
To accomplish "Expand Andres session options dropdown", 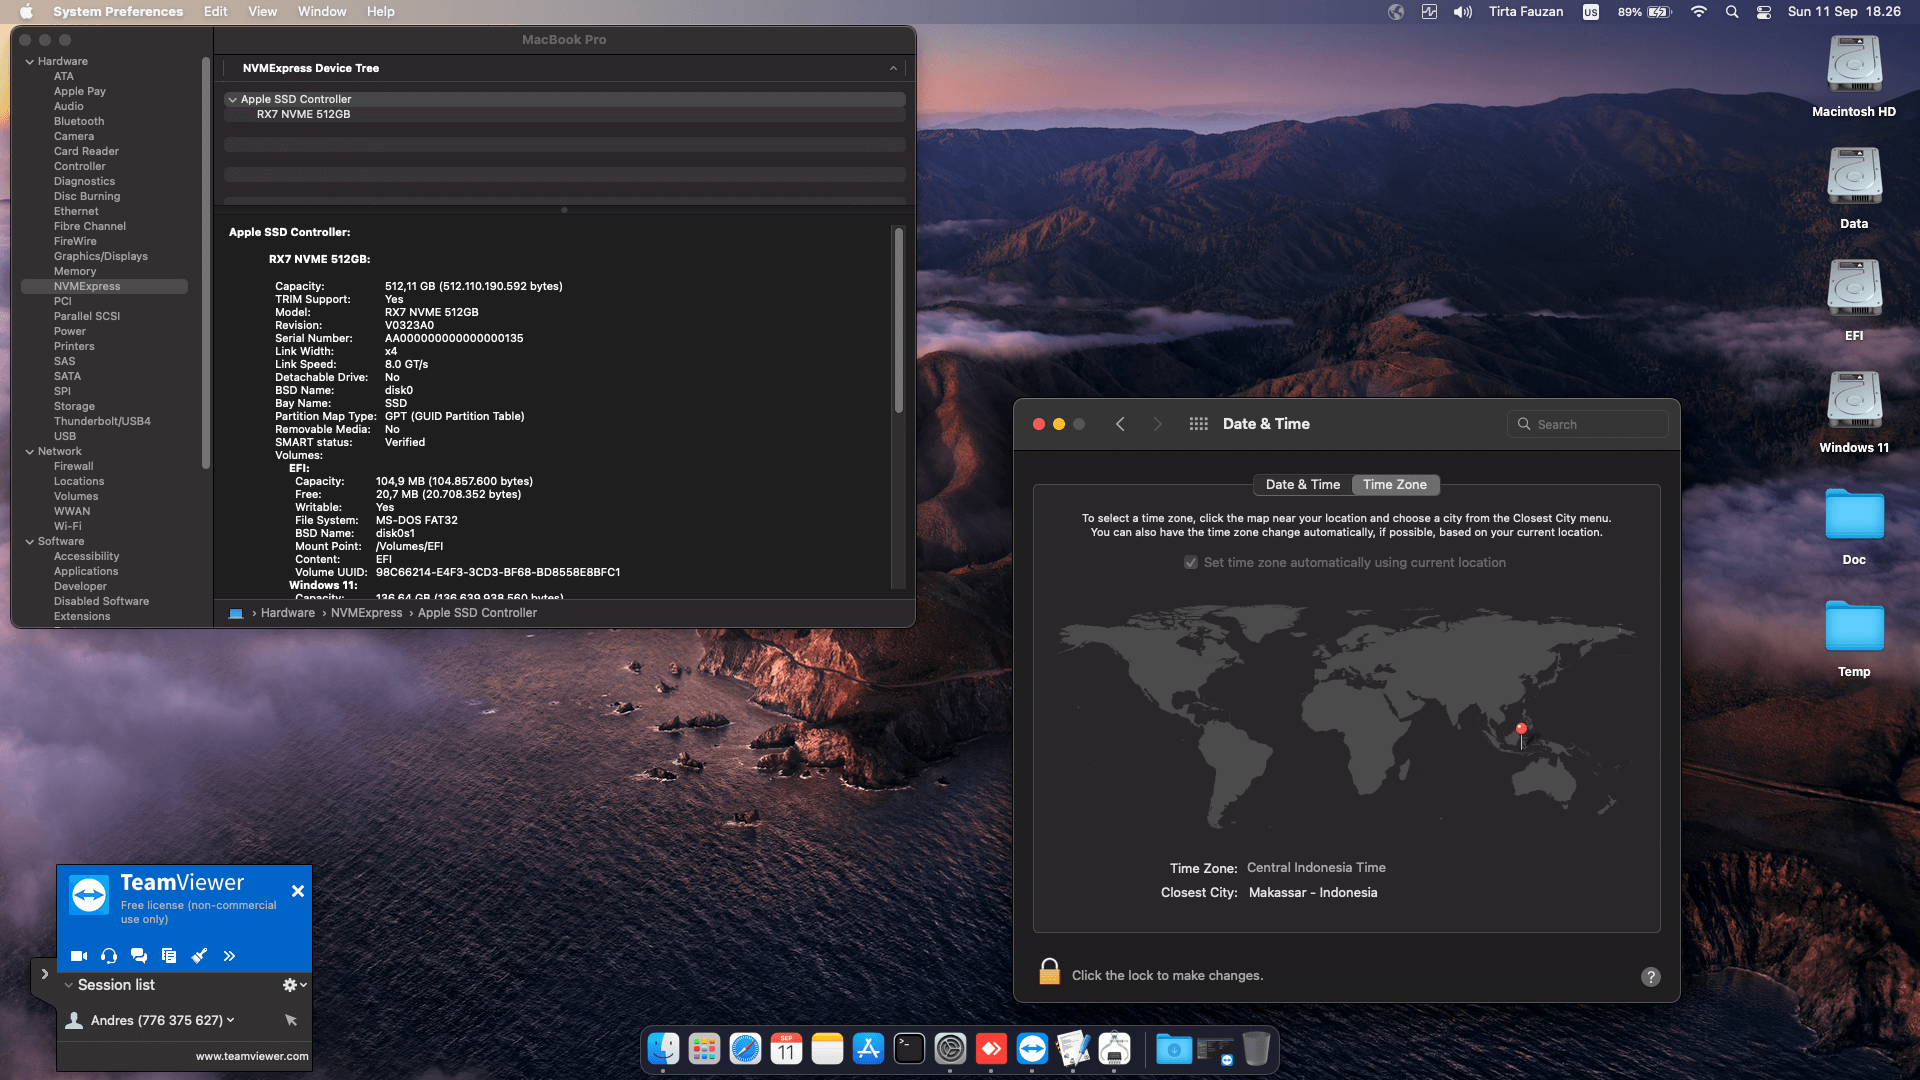I will coord(231,1020).
